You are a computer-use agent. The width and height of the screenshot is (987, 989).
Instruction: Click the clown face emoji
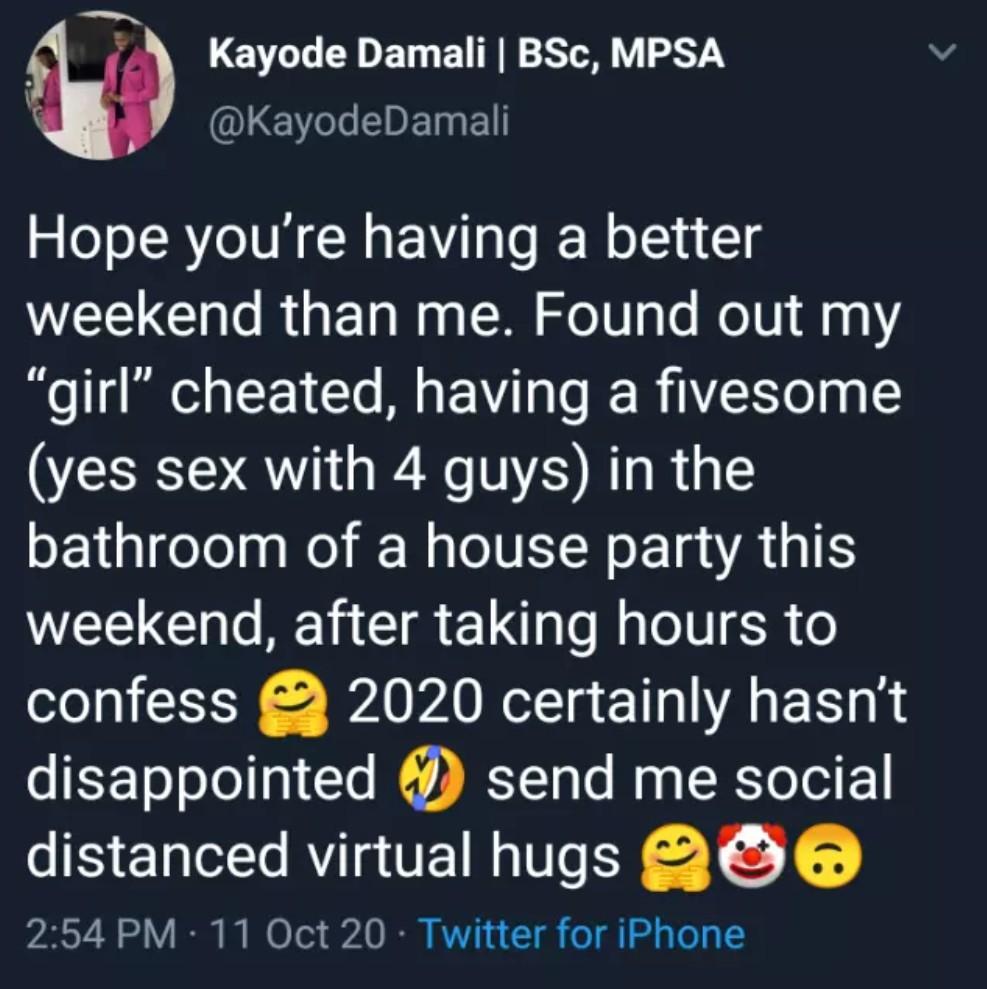coord(752,855)
